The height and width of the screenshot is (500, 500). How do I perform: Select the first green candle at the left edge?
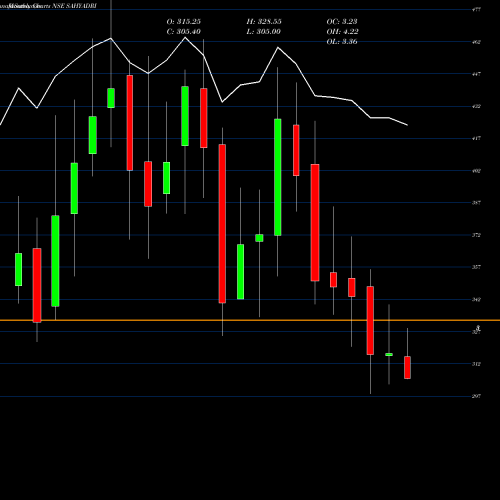point(18,269)
